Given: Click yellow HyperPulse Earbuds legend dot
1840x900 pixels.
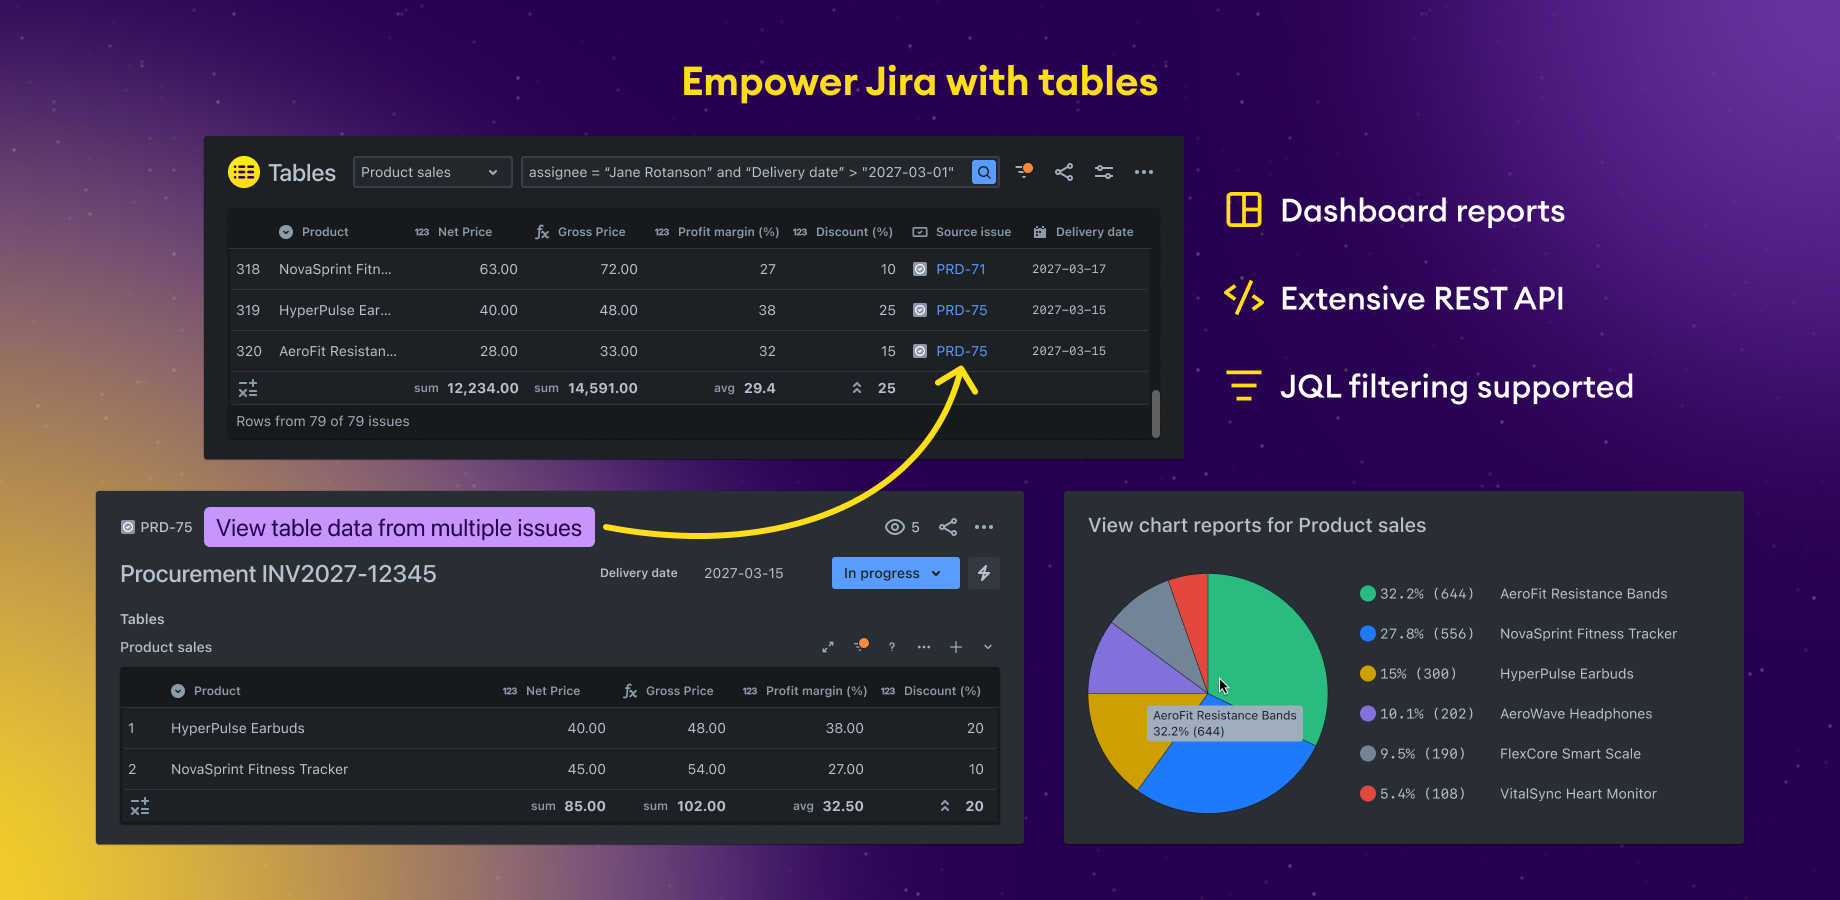Looking at the screenshot, I should [x=1368, y=674].
